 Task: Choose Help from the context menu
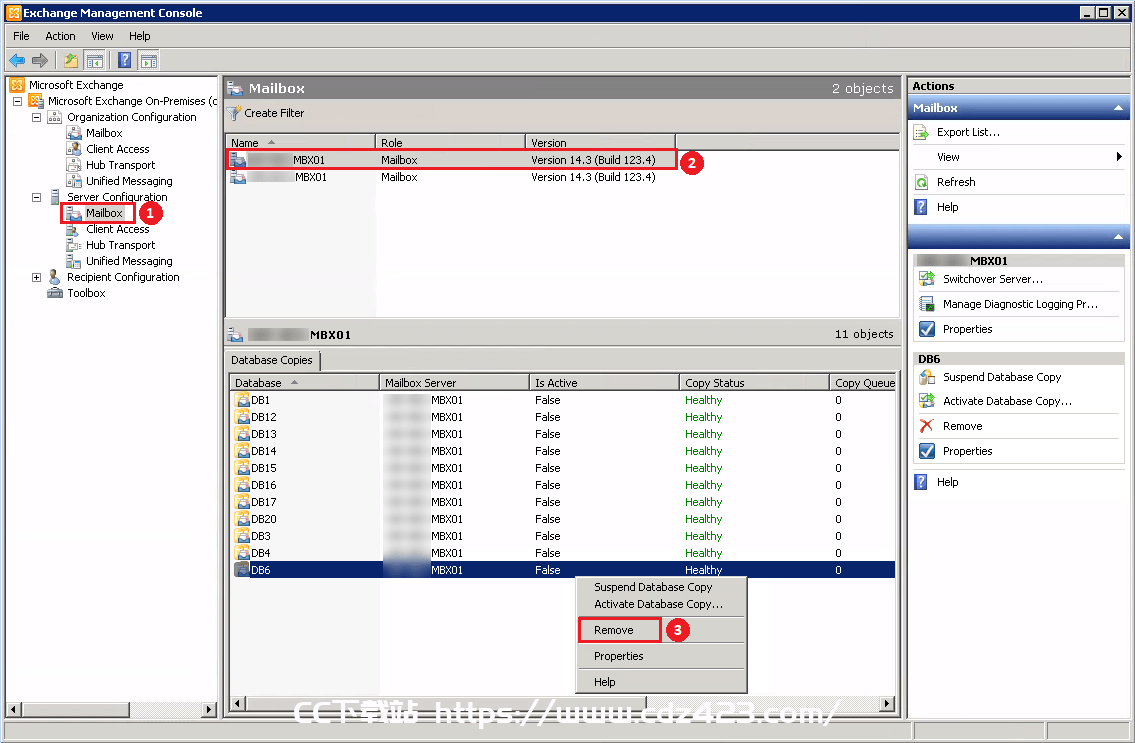(x=604, y=682)
